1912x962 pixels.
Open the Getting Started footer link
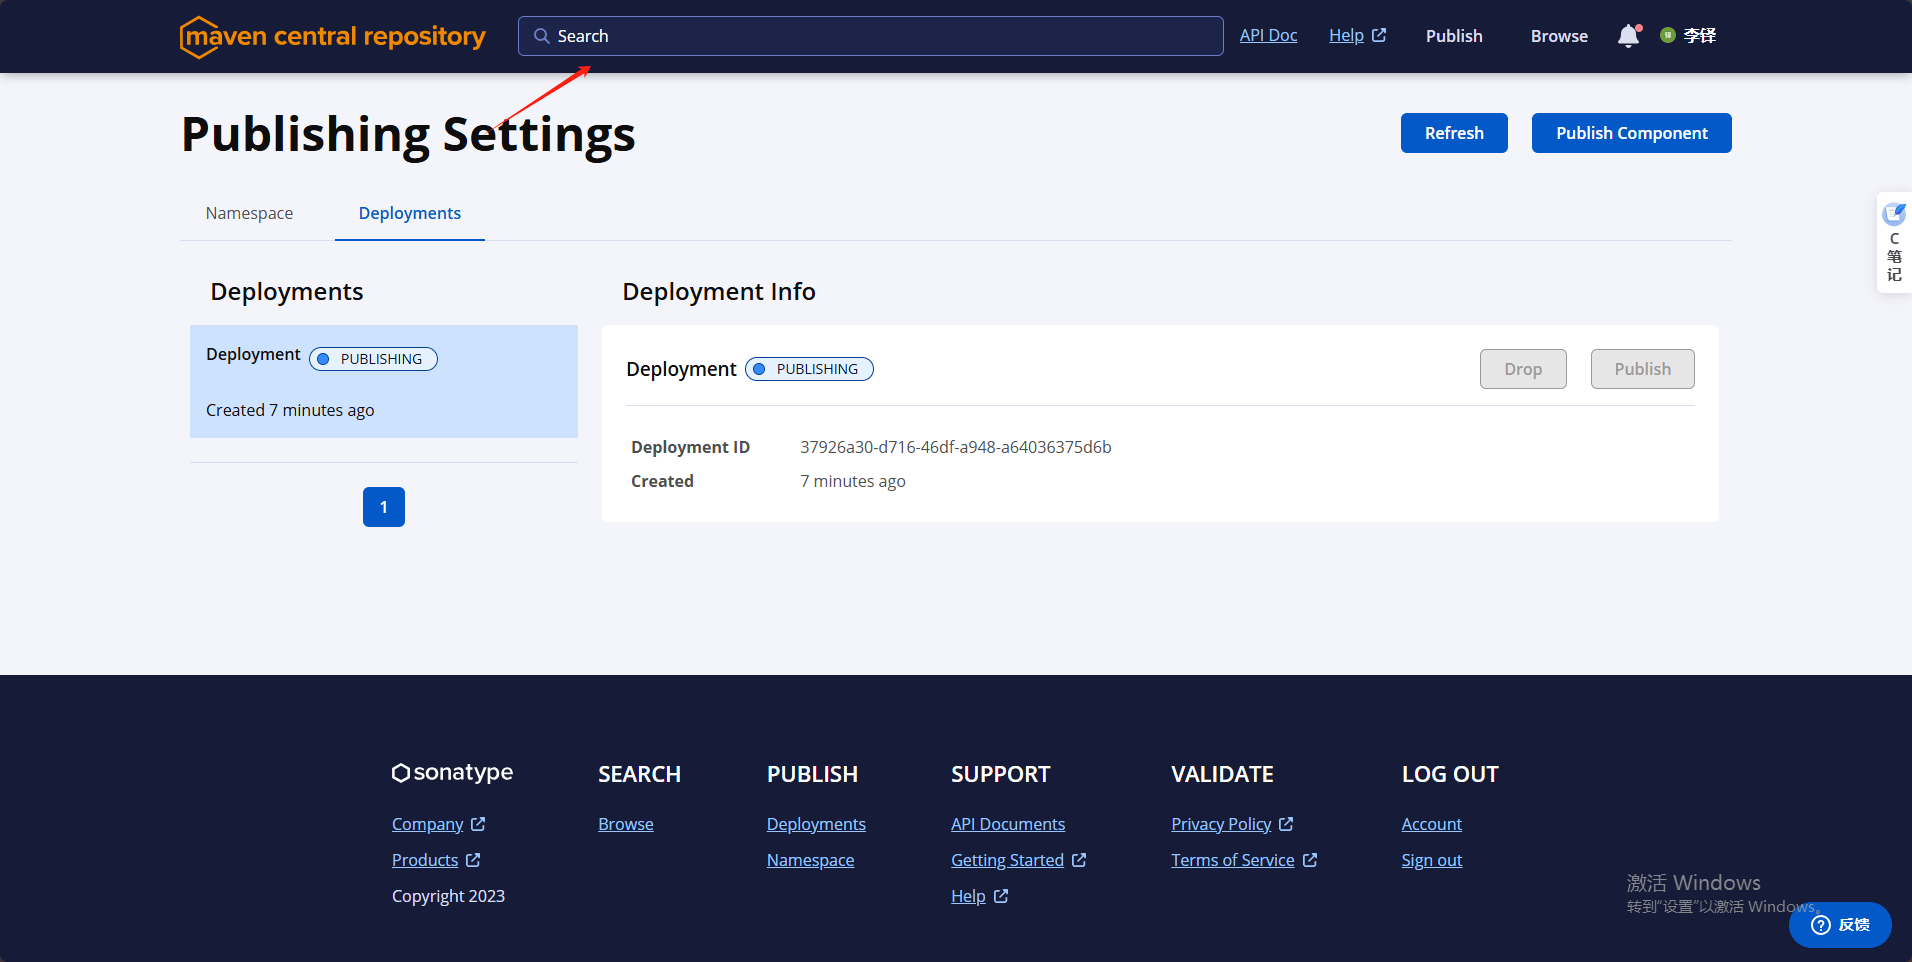click(x=1007, y=860)
